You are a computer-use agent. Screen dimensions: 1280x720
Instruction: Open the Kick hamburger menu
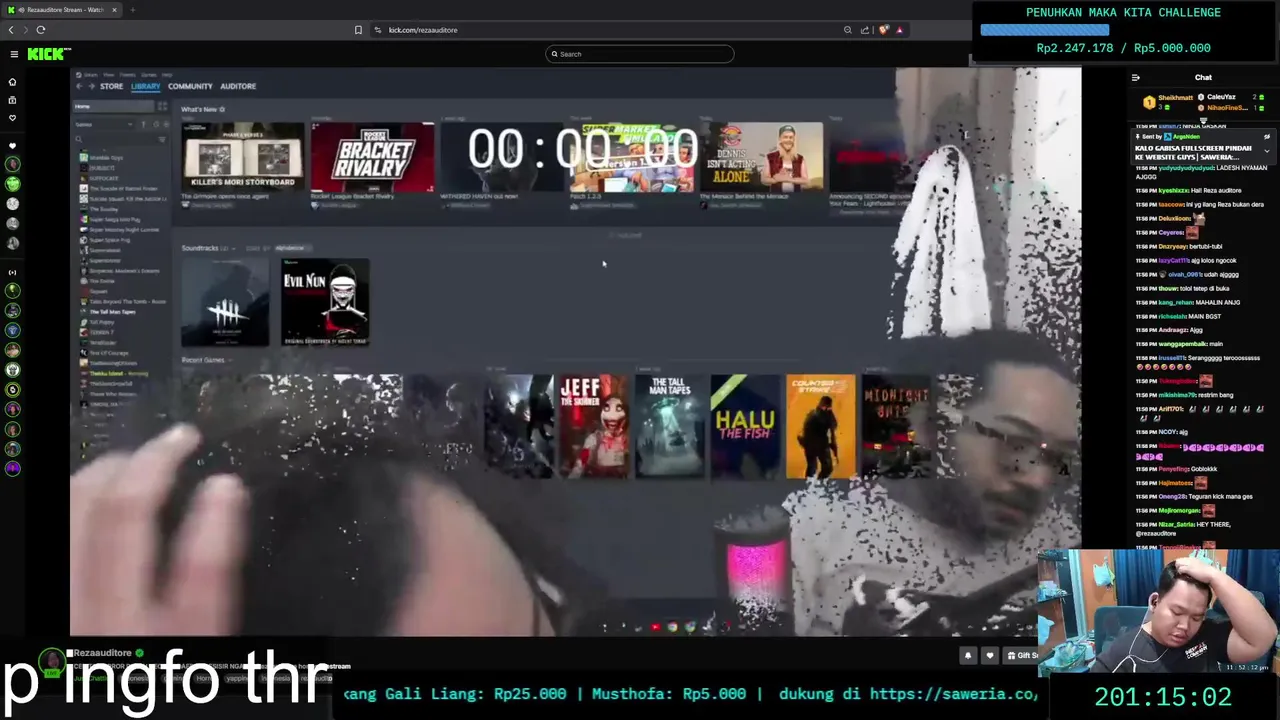tap(14, 54)
